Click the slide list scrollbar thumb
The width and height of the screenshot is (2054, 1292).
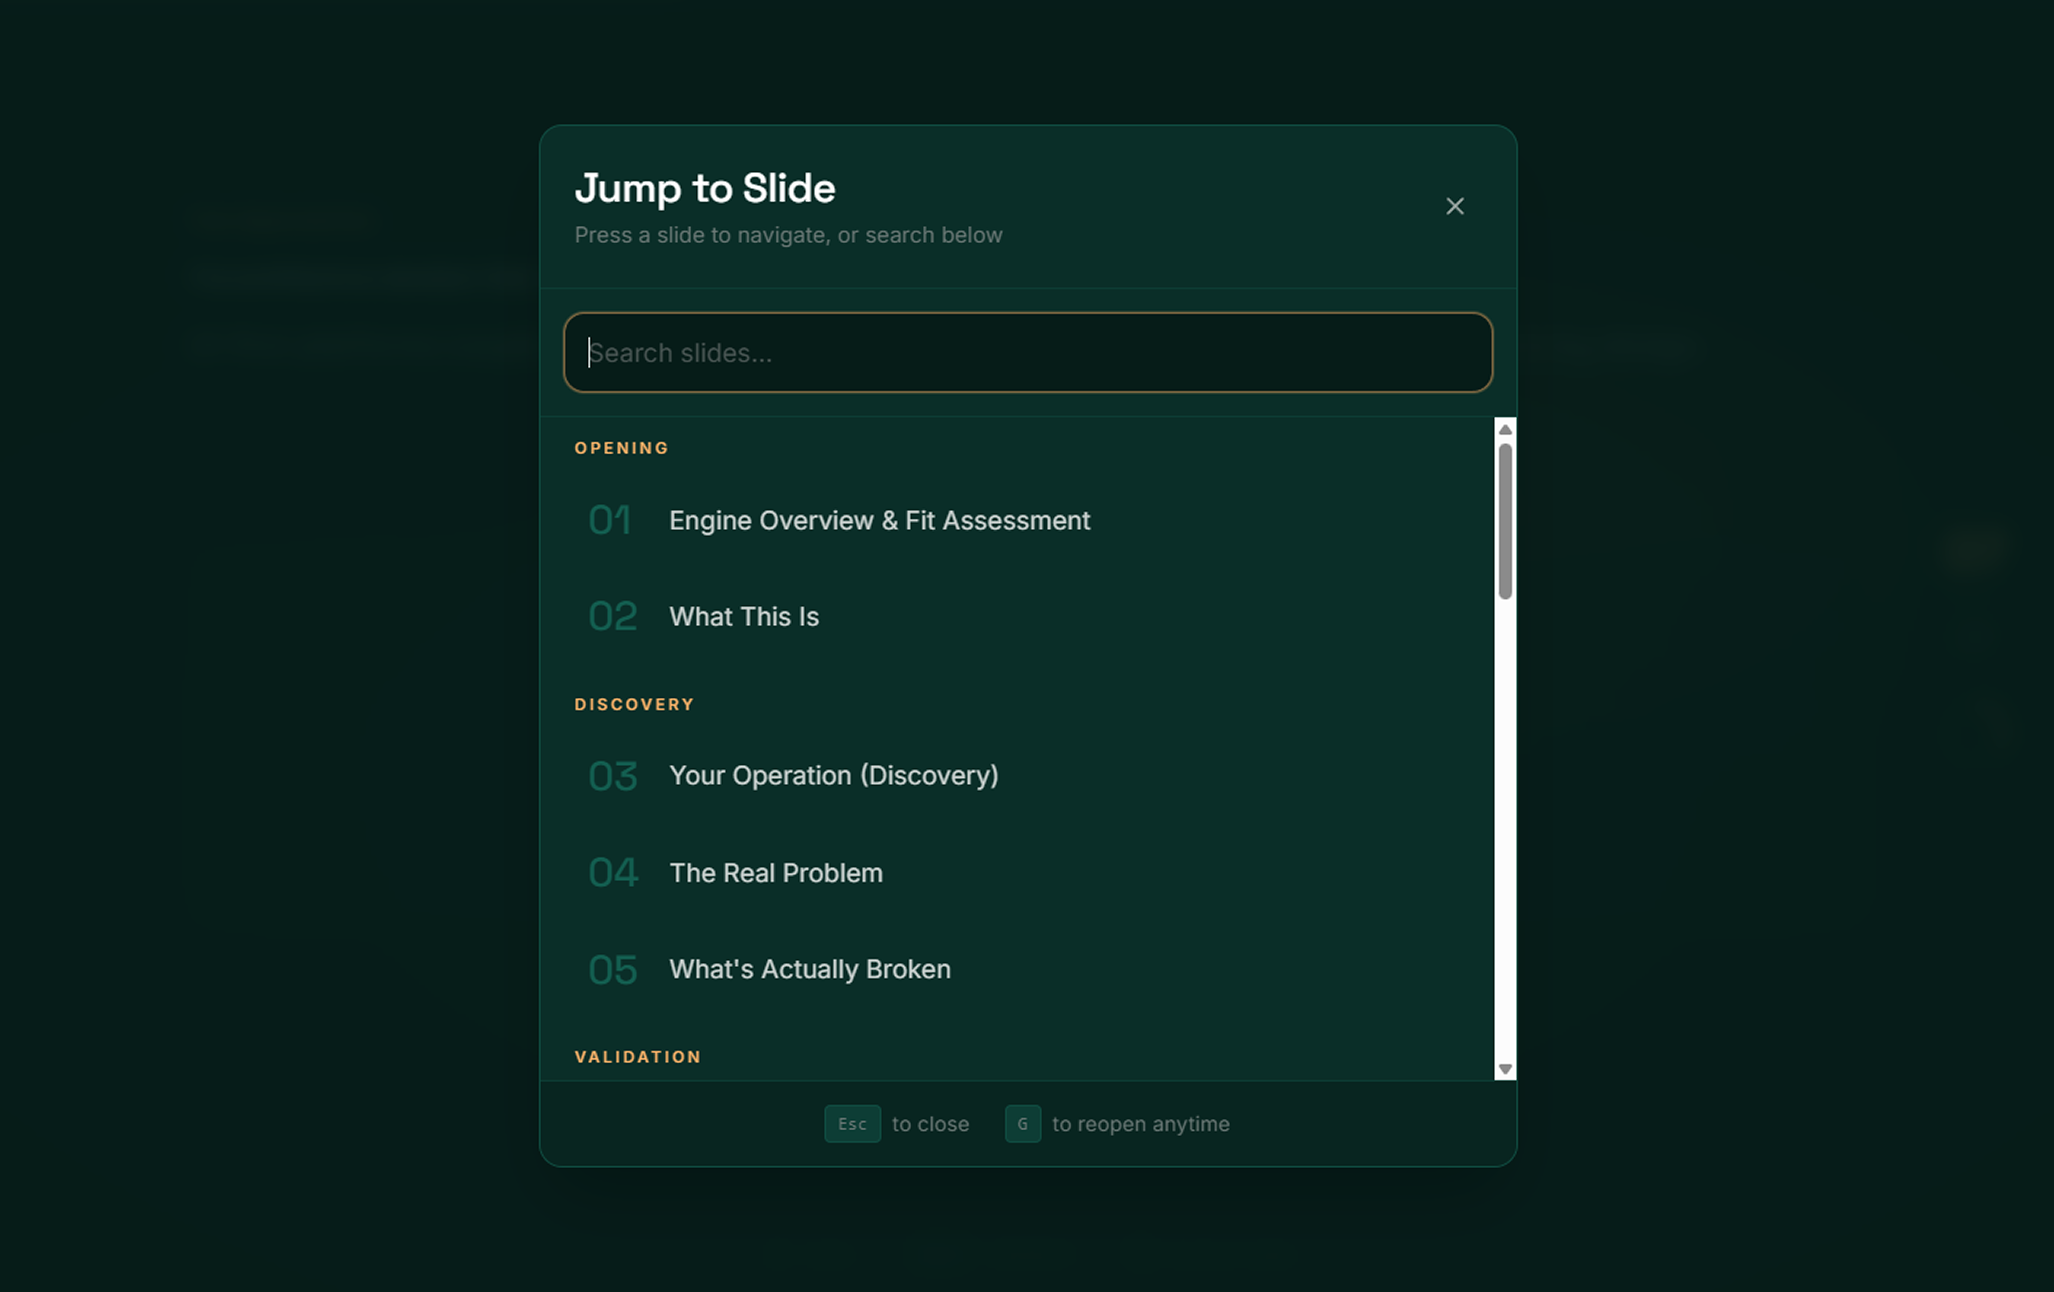point(1504,520)
